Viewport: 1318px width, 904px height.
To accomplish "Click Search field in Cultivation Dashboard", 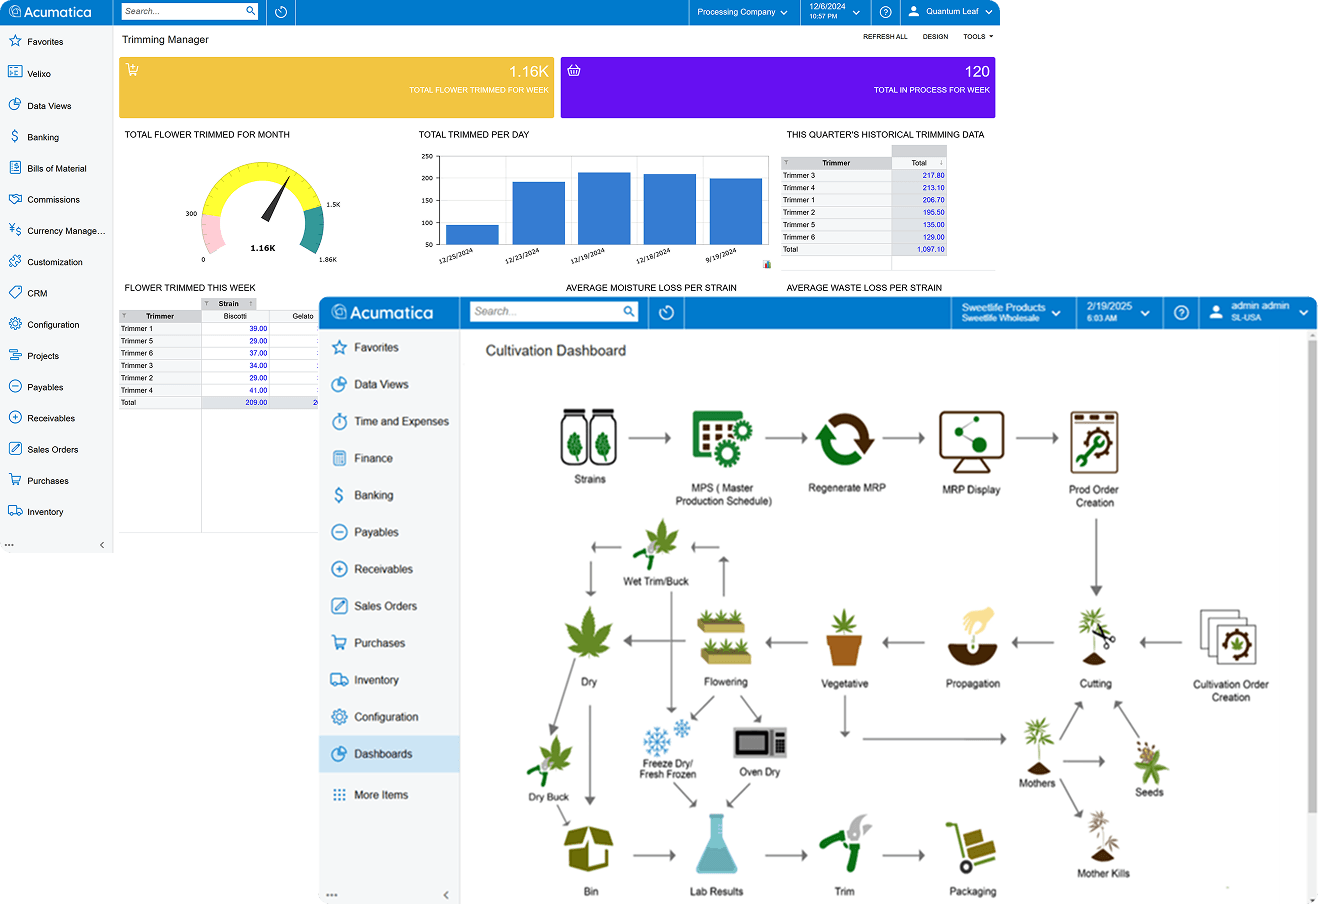I will pyautogui.click(x=555, y=312).
